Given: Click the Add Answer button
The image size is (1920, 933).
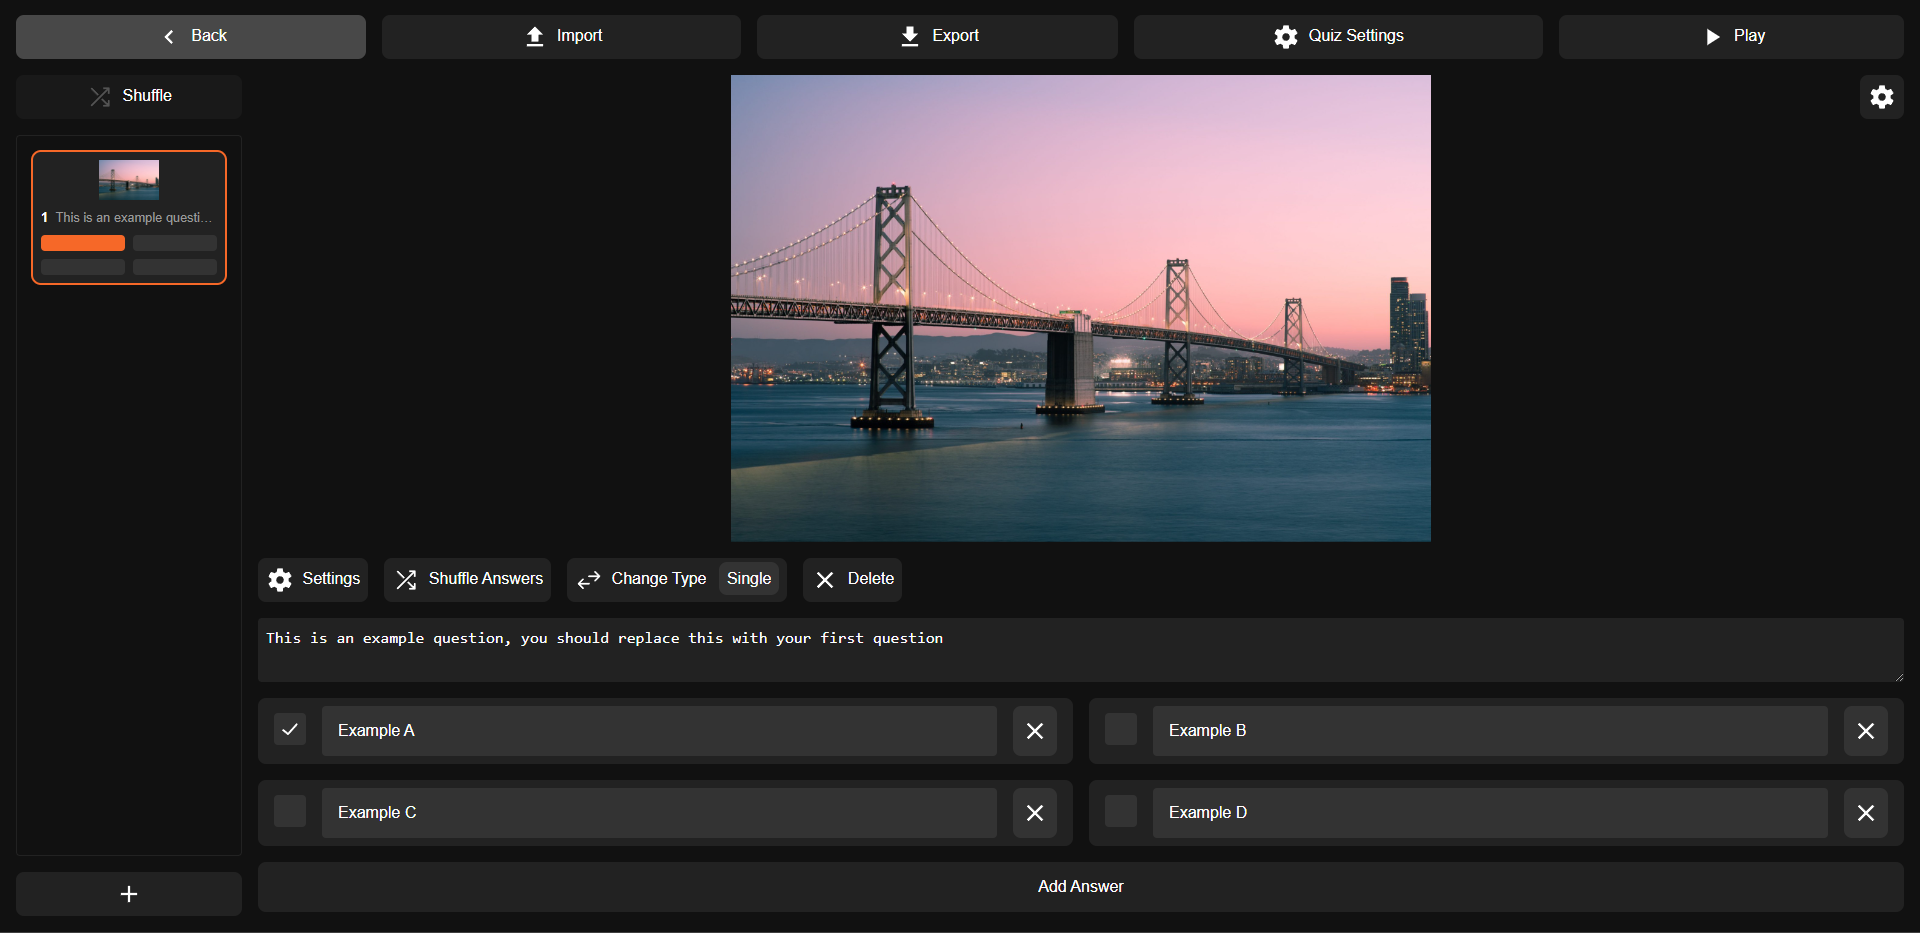Looking at the screenshot, I should tap(1080, 886).
